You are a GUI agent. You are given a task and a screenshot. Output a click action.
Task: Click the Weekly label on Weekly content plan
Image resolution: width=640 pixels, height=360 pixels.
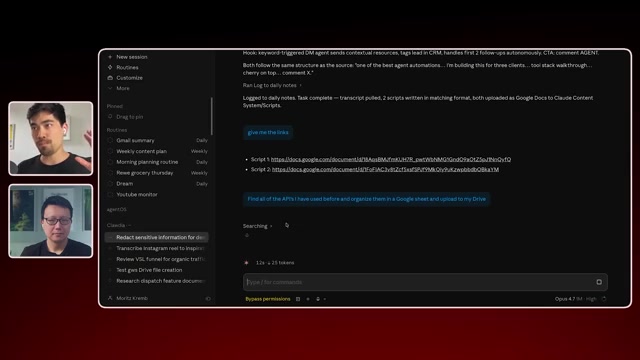tap(199, 151)
